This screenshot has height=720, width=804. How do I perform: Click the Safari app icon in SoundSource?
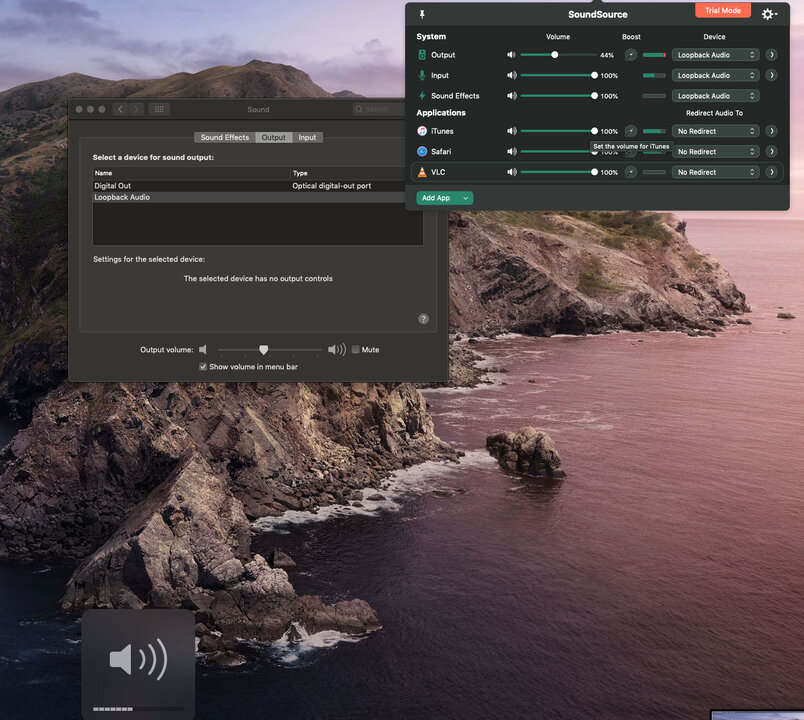422,152
